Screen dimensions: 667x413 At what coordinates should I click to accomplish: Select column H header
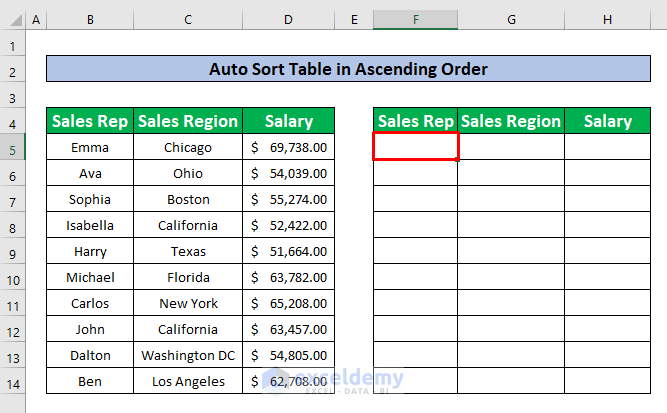coord(607,20)
